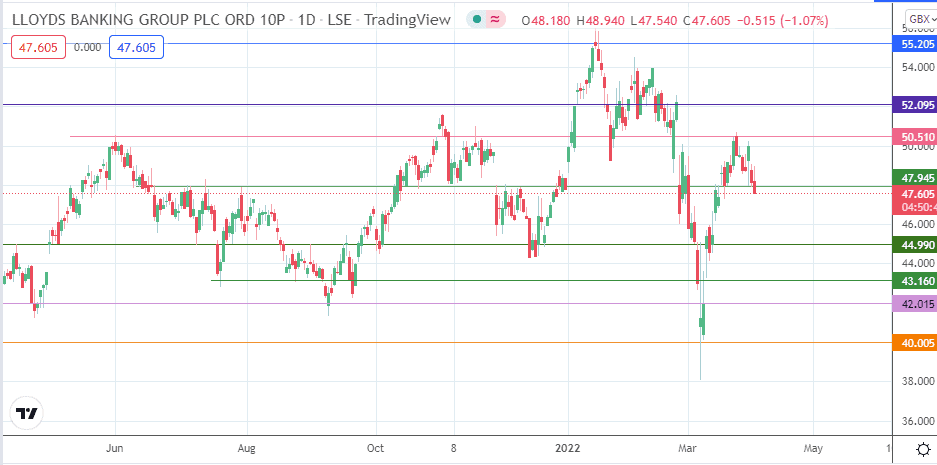Select the 47.605 current price label
The image size is (937, 465).
pos(914,194)
